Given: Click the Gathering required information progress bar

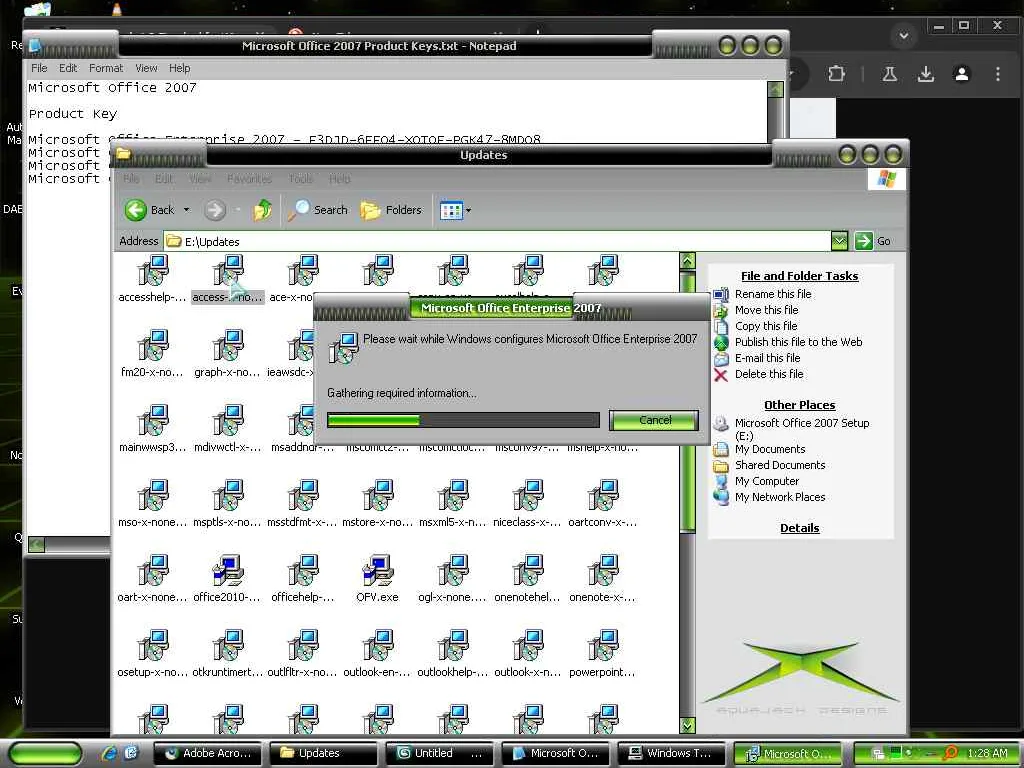Looking at the screenshot, I should pos(463,420).
